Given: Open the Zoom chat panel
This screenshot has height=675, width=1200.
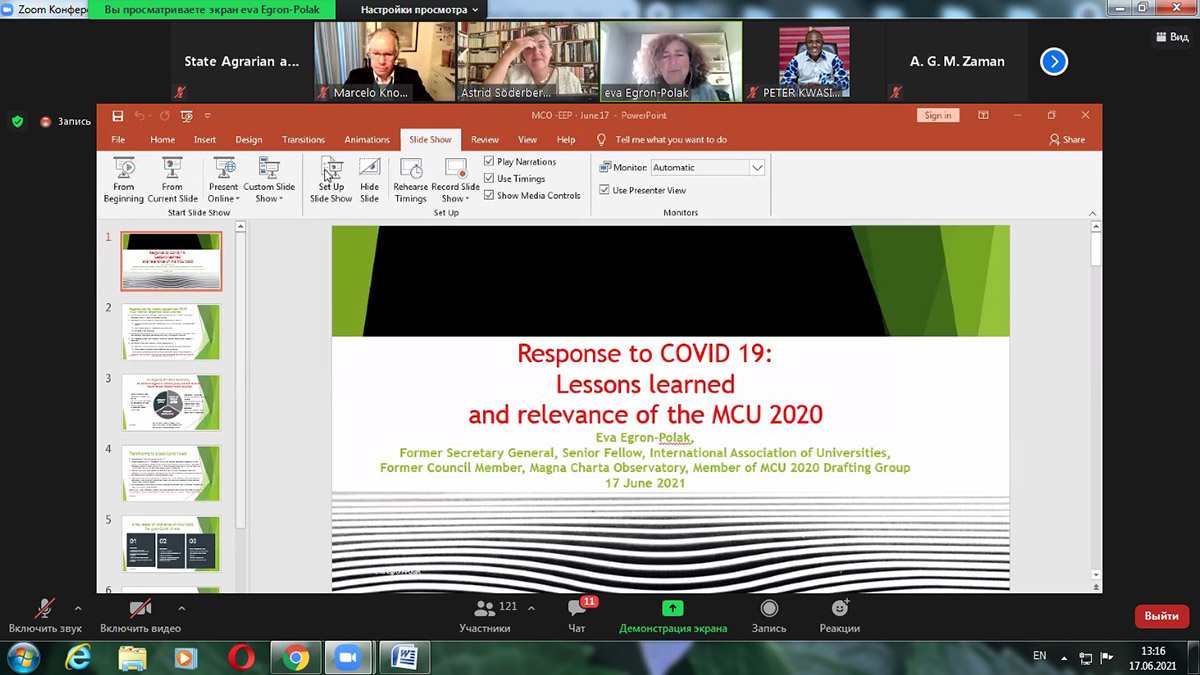Looking at the screenshot, I should (x=577, y=614).
